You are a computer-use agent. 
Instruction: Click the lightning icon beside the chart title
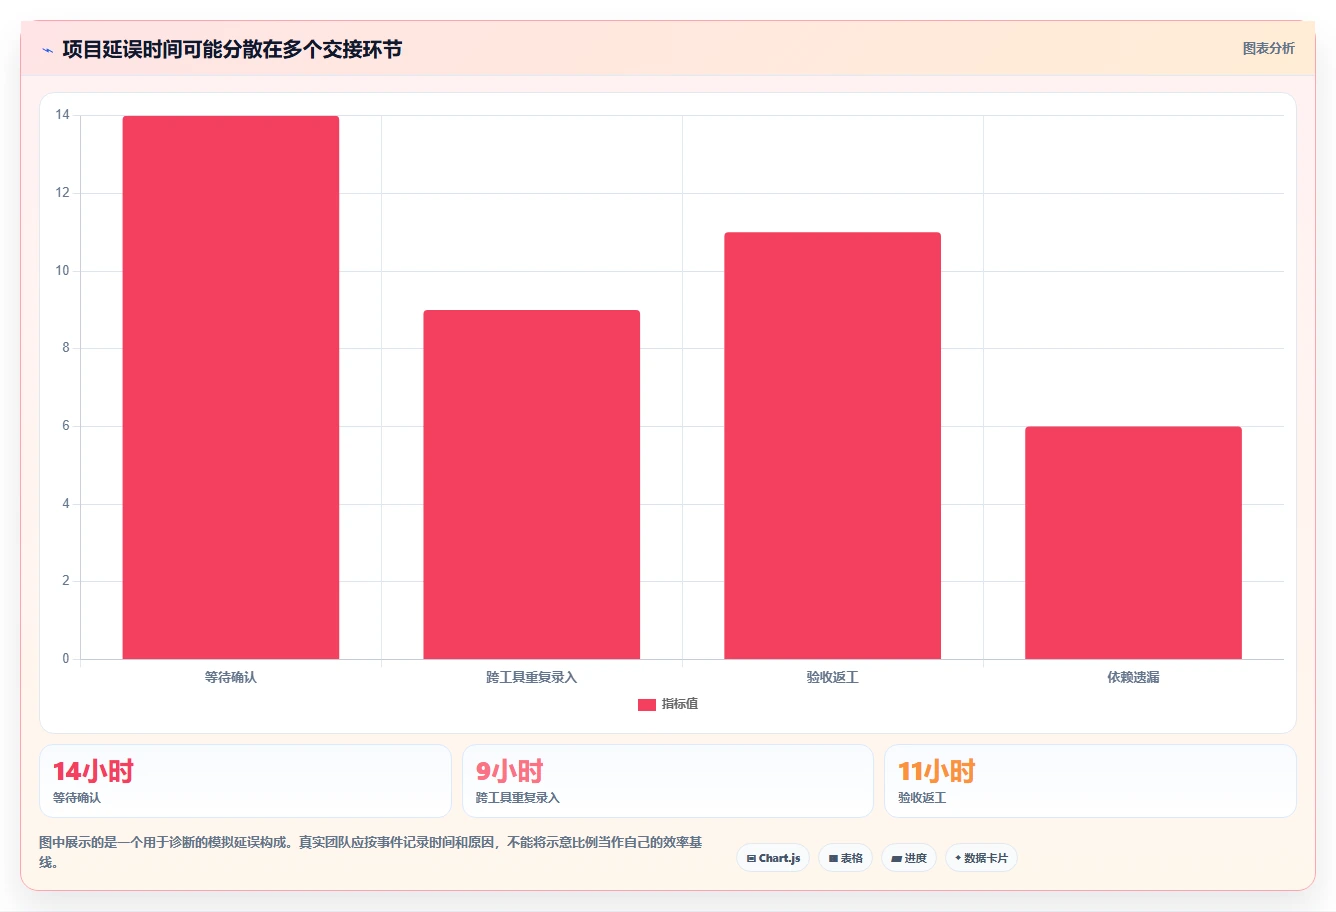(47, 50)
